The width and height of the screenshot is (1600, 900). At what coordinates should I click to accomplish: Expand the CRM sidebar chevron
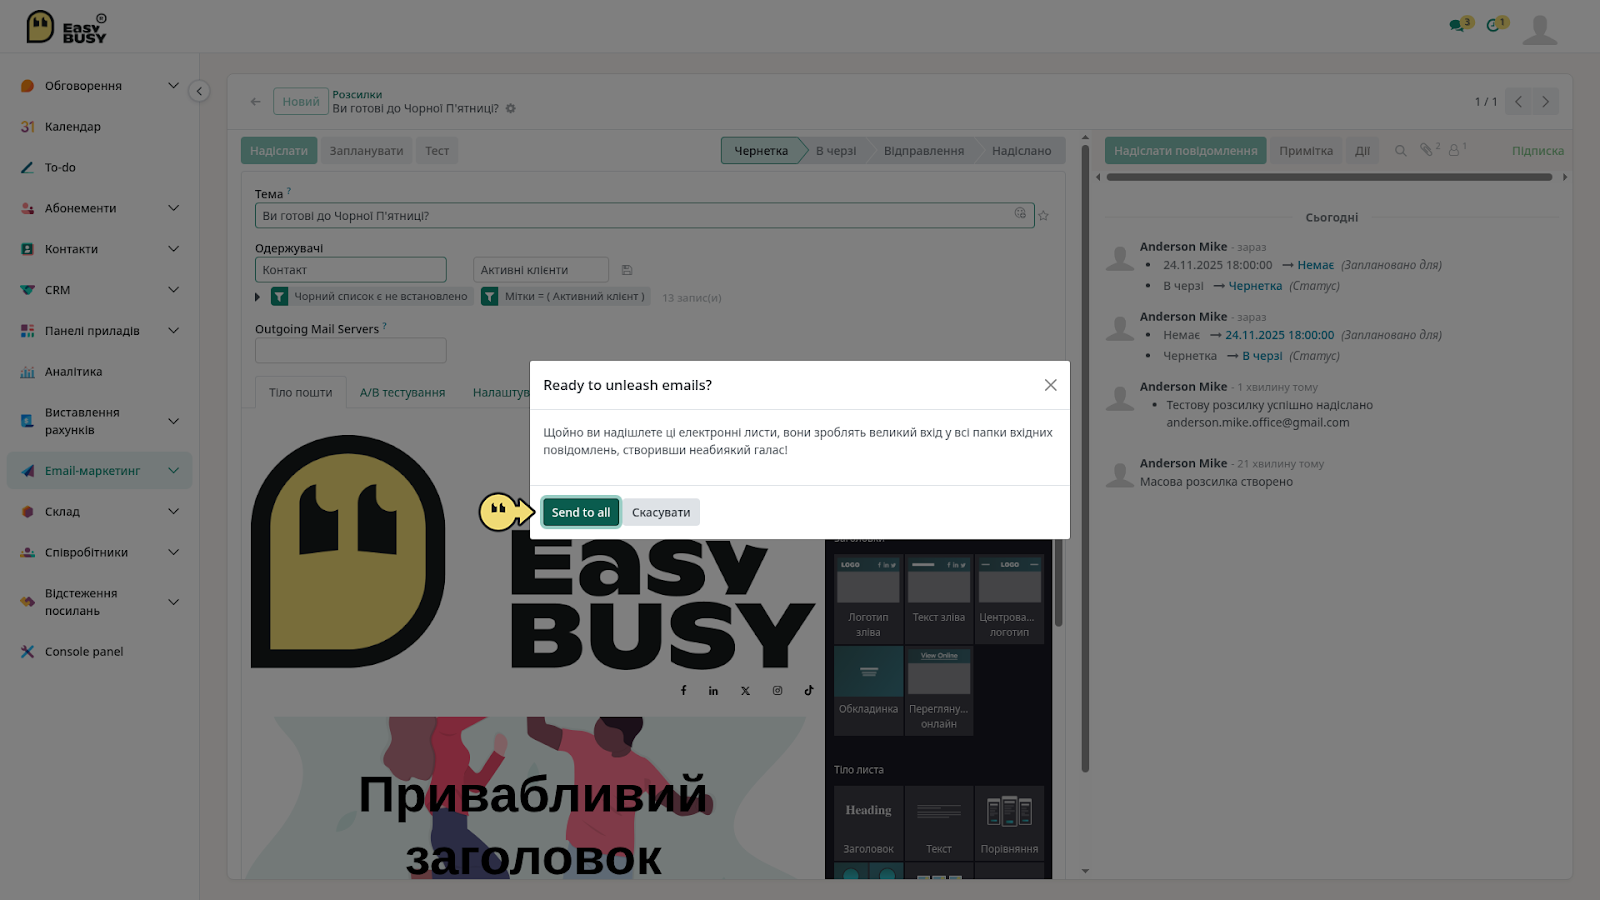[x=173, y=290]
